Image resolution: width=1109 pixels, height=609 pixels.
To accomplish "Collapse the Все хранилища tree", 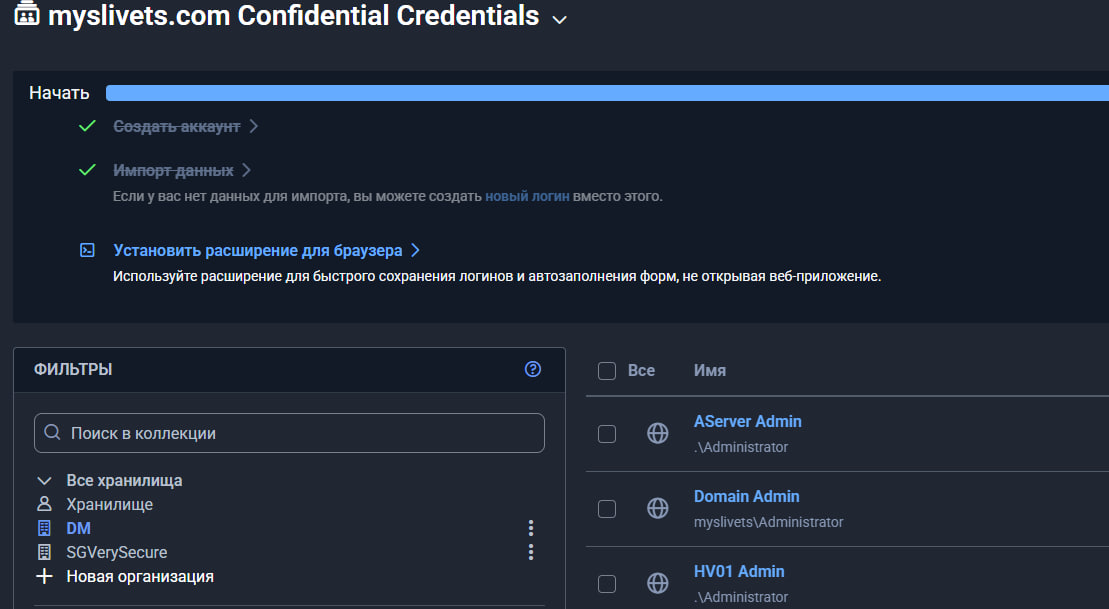I will coord(44,480).
